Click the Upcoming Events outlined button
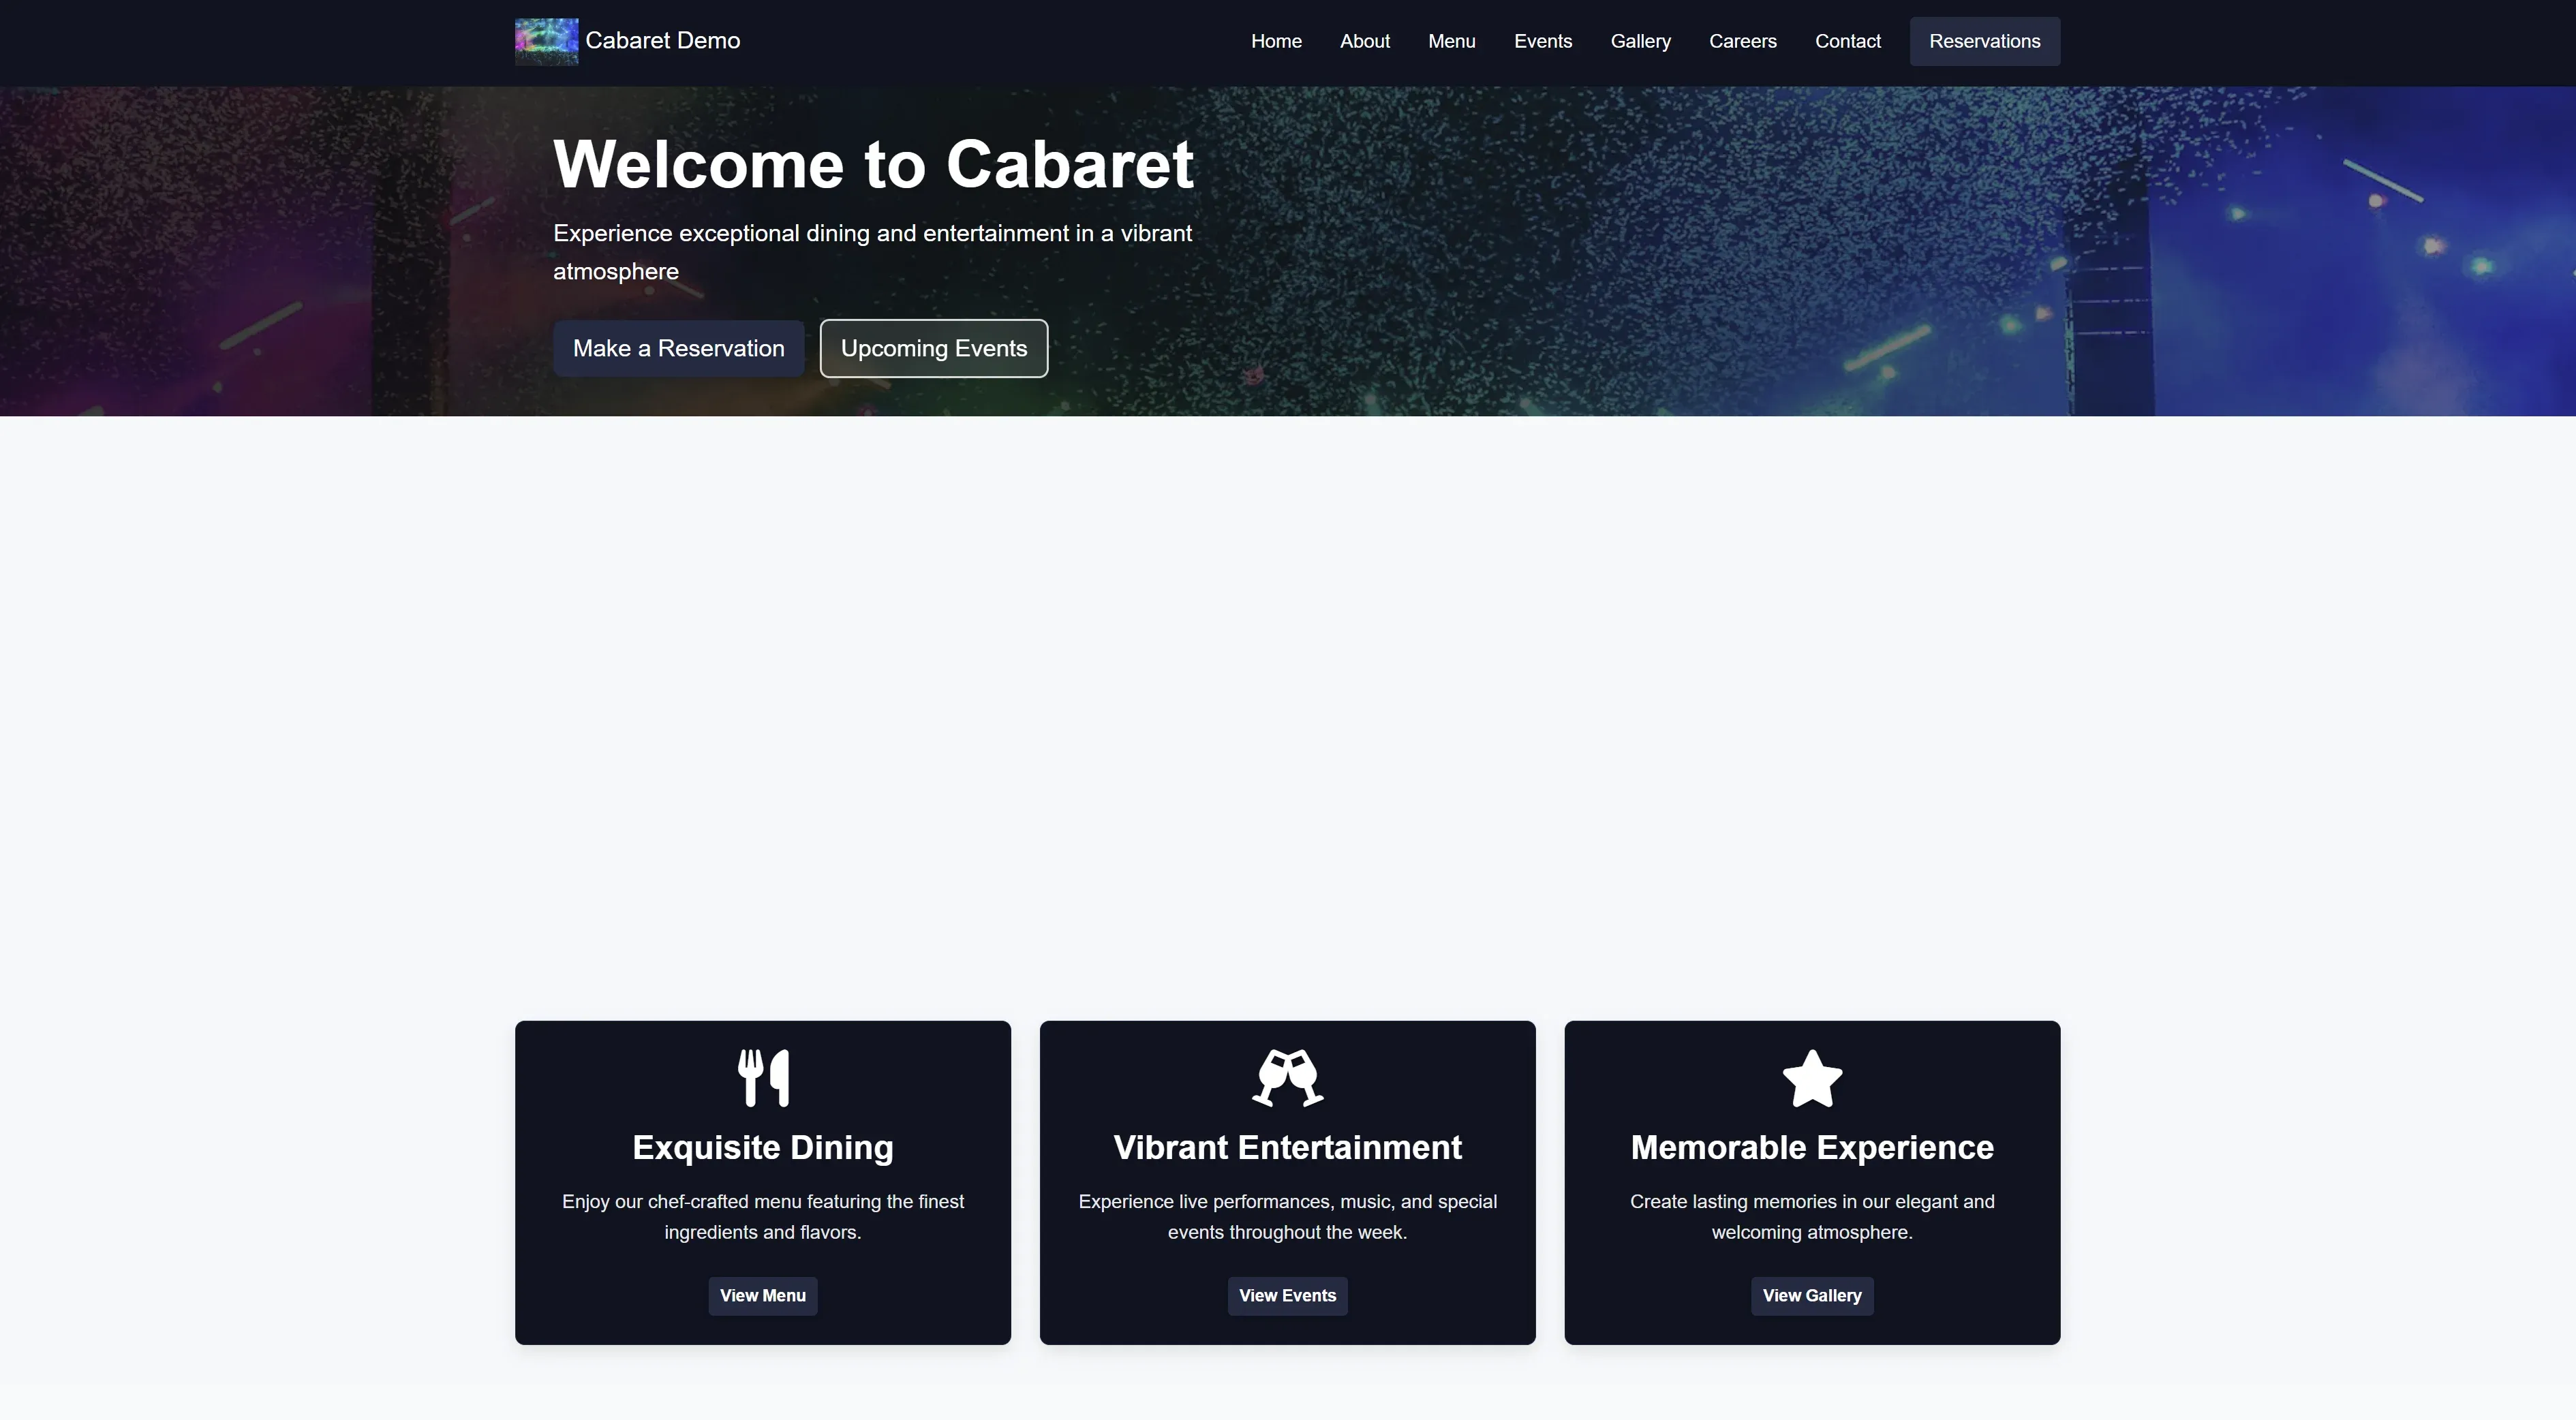The image size is (2576, 1420). 934,348
